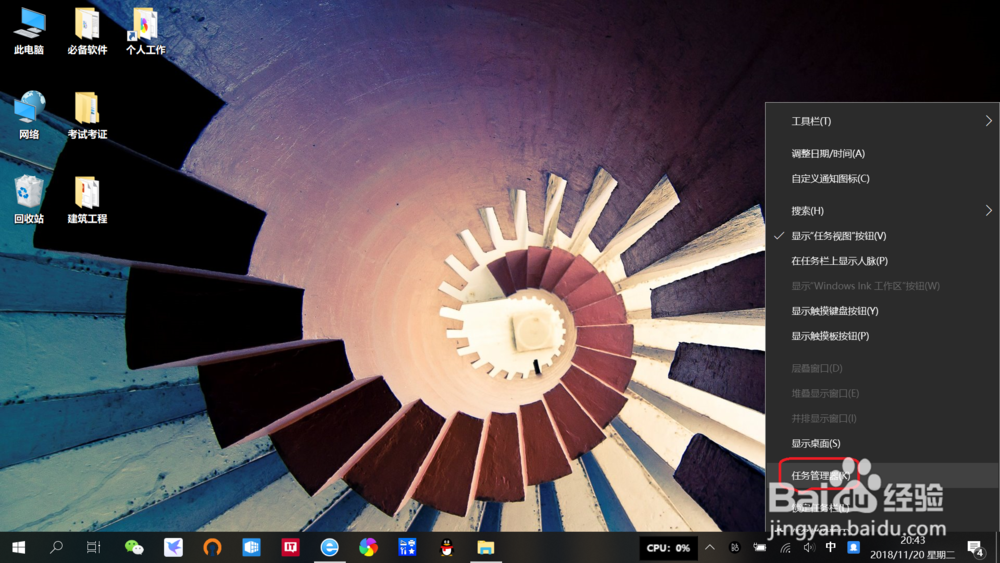Uncheck 显示"任务视图"按钮(V) option
This screenshot has width=1000, height=563.
[883, 236]
